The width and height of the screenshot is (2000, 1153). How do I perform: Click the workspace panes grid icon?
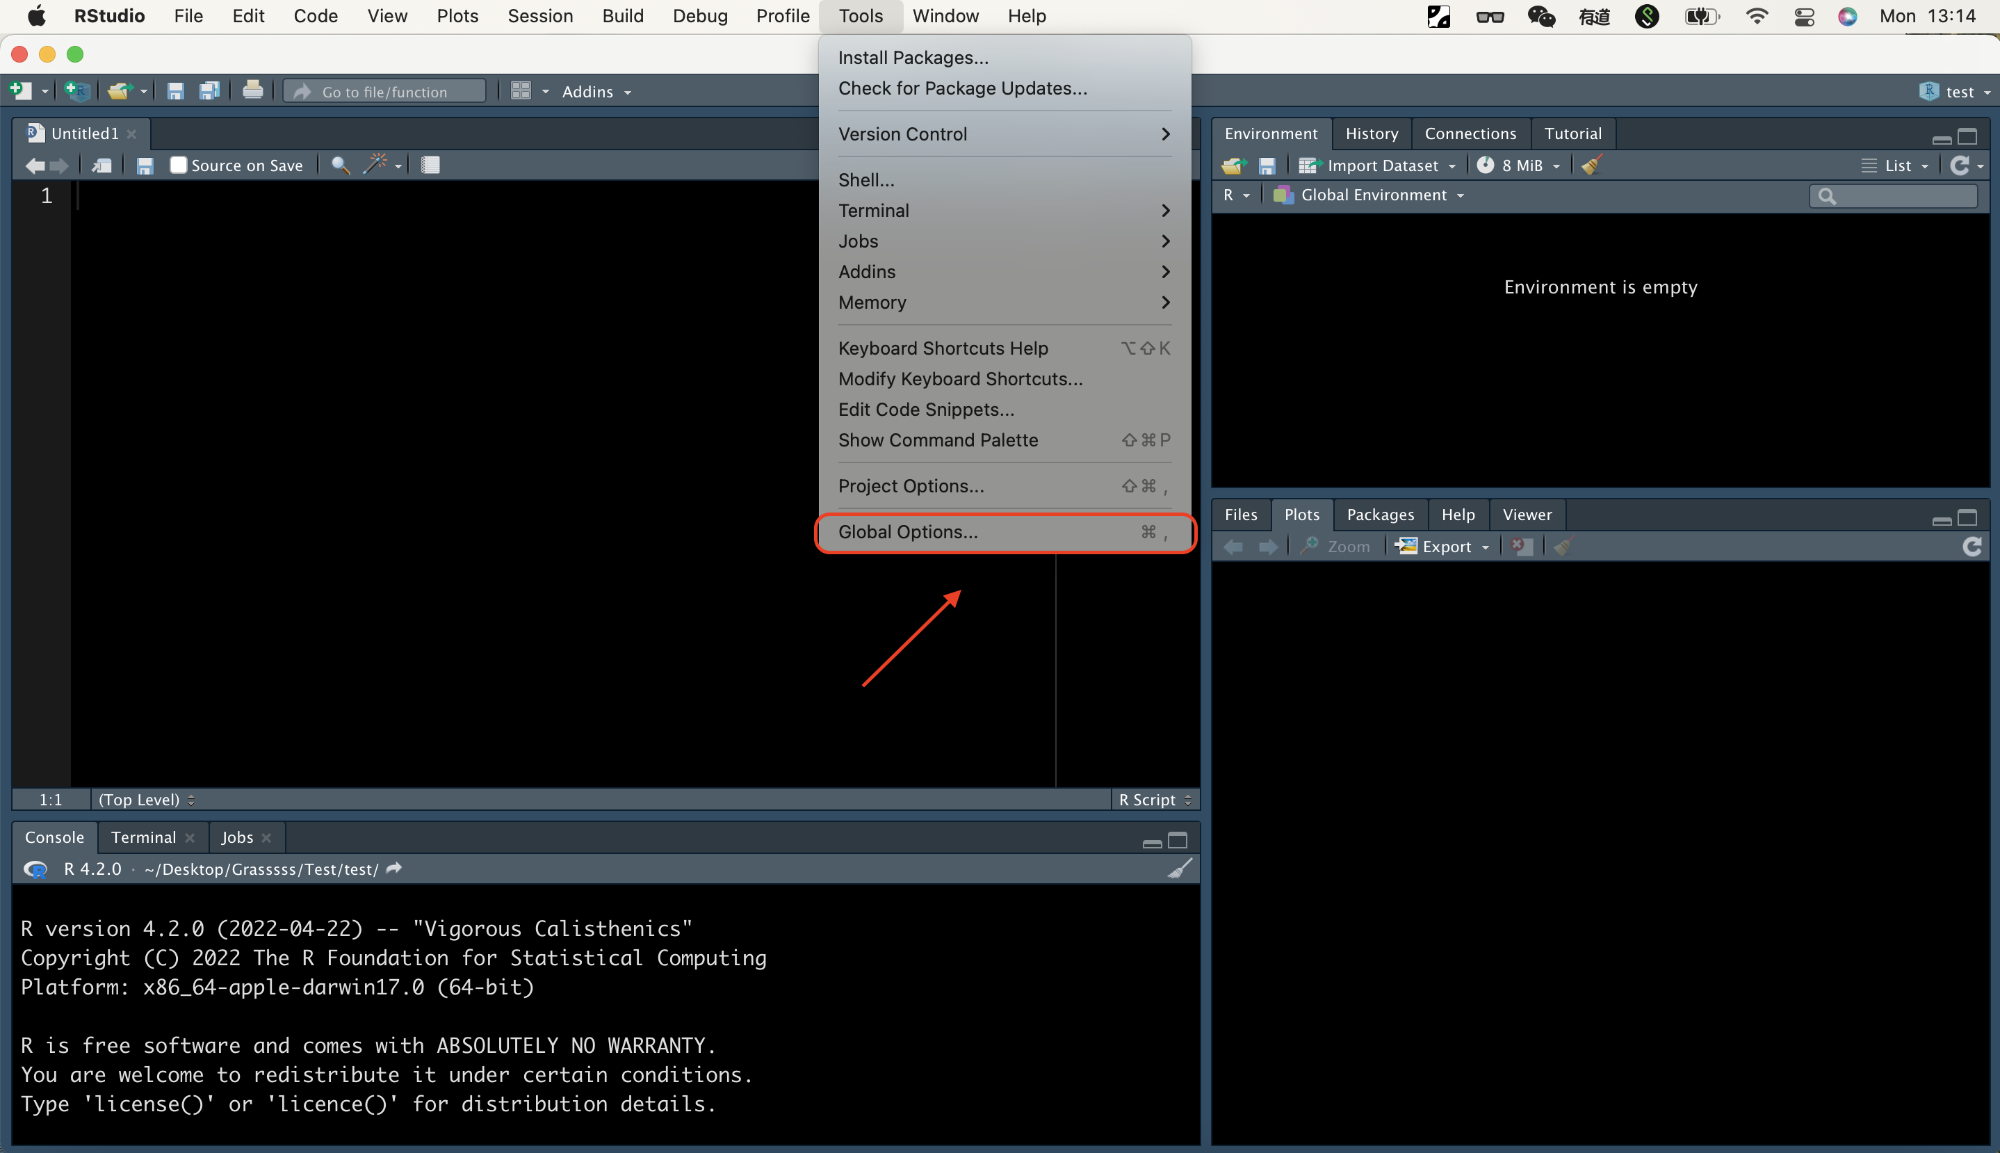pos(521,91)
